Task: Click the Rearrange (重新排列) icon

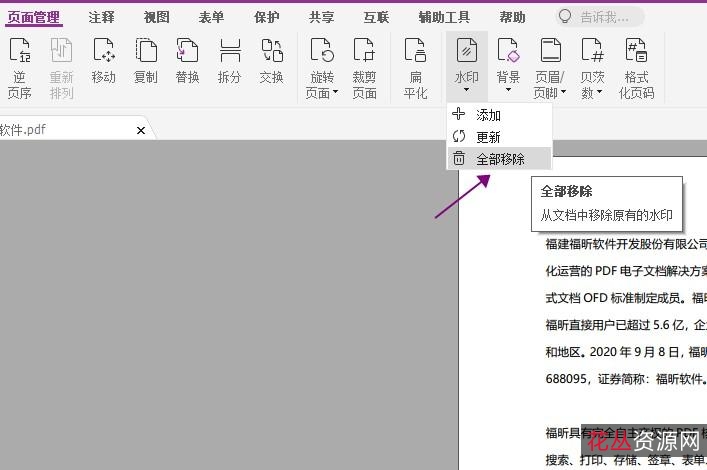Action: (61, 50)
